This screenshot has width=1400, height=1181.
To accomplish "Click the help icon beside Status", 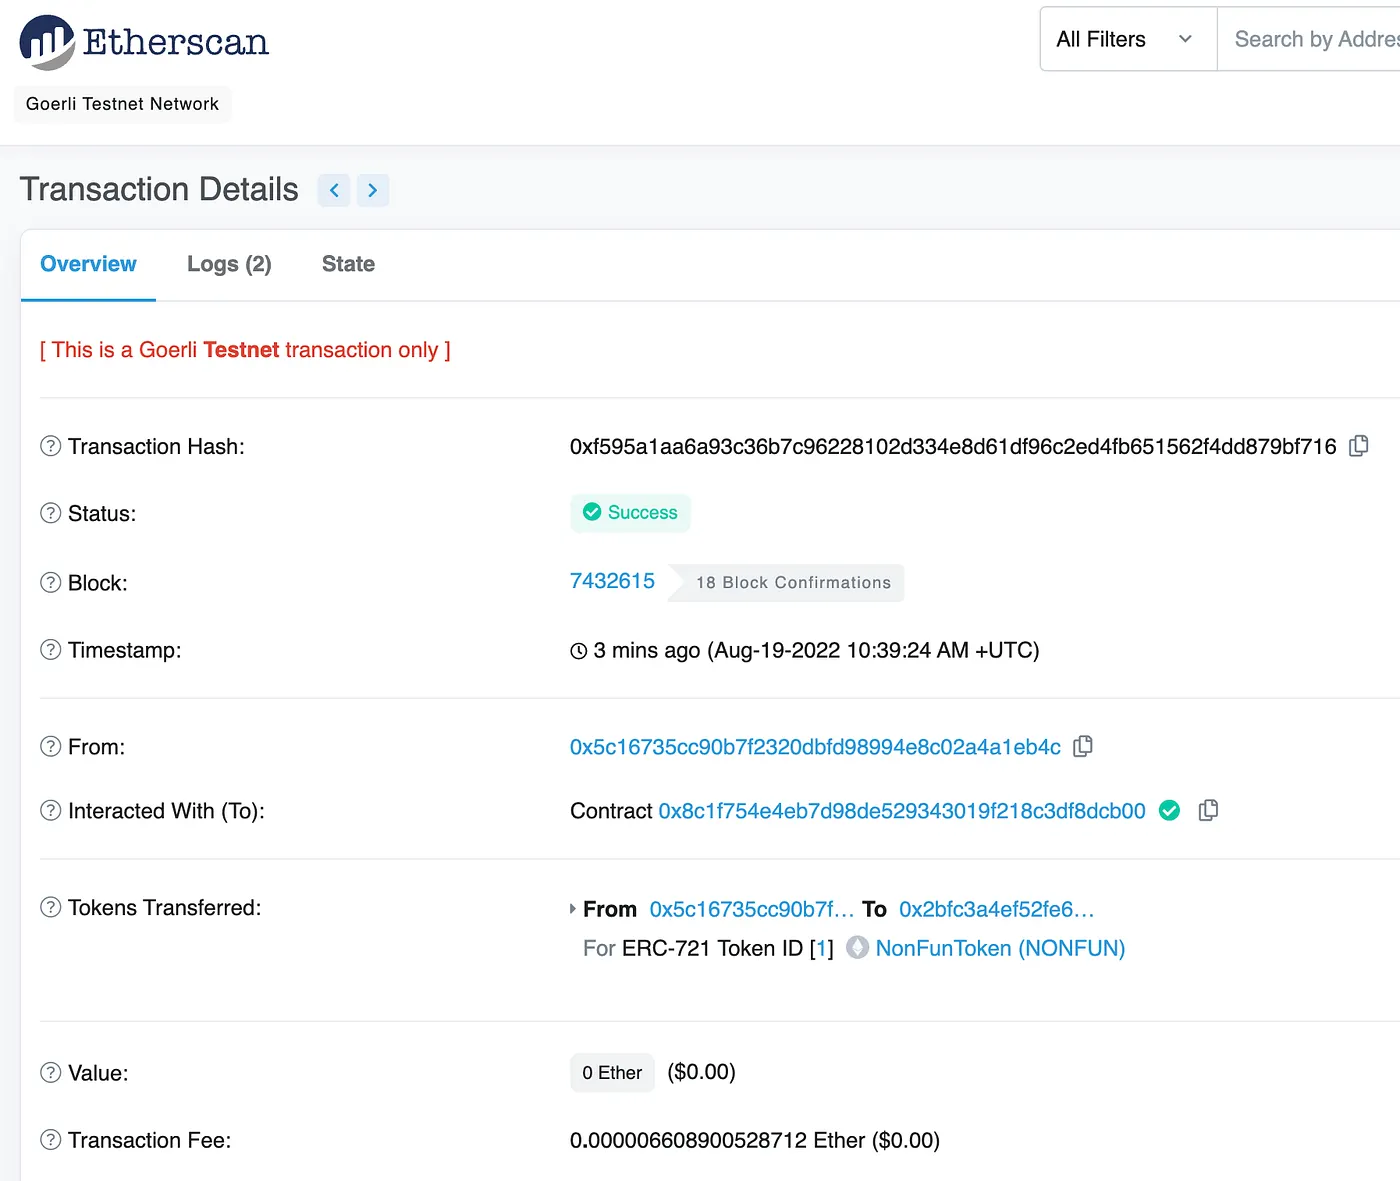I will [x=50, y=513].
